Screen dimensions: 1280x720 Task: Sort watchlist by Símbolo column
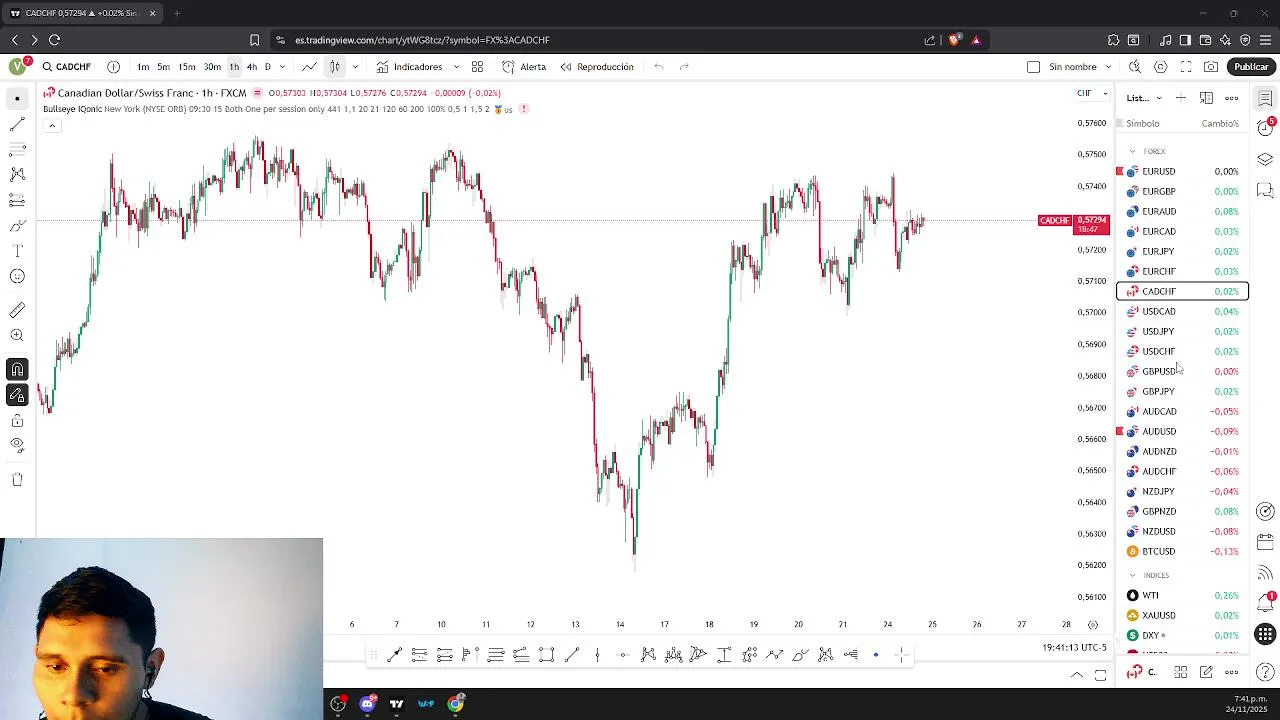tap(1142, 124)
